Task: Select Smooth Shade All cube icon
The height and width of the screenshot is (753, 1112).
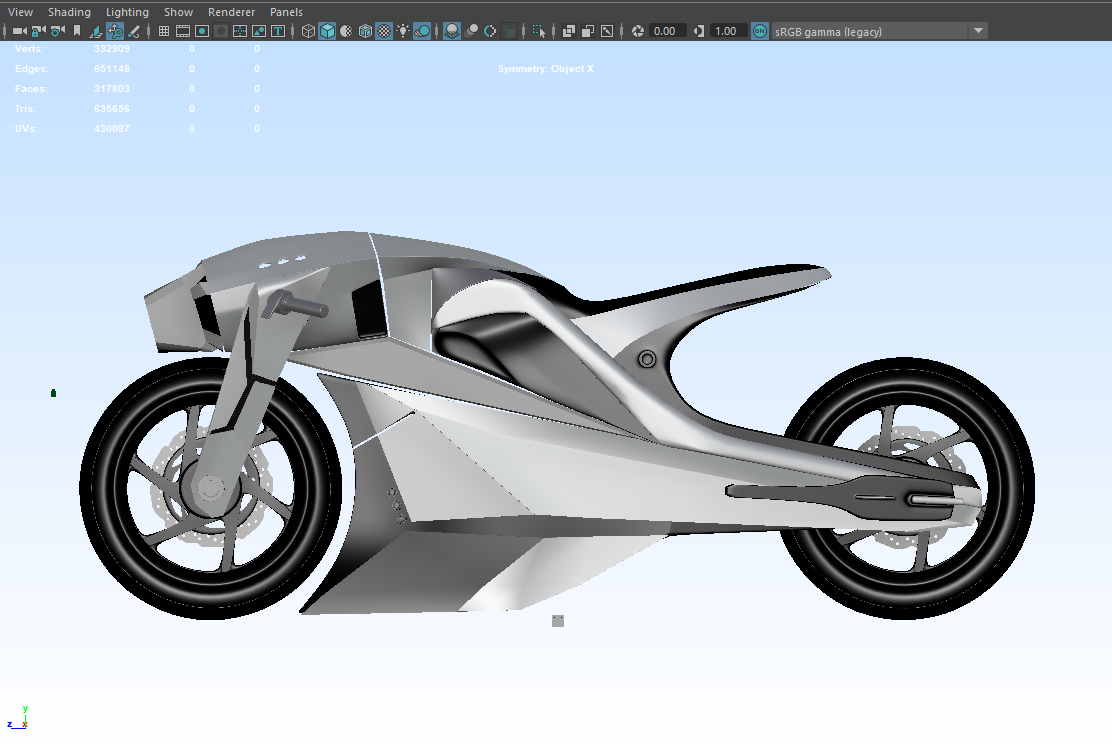Action: (327, 31)
